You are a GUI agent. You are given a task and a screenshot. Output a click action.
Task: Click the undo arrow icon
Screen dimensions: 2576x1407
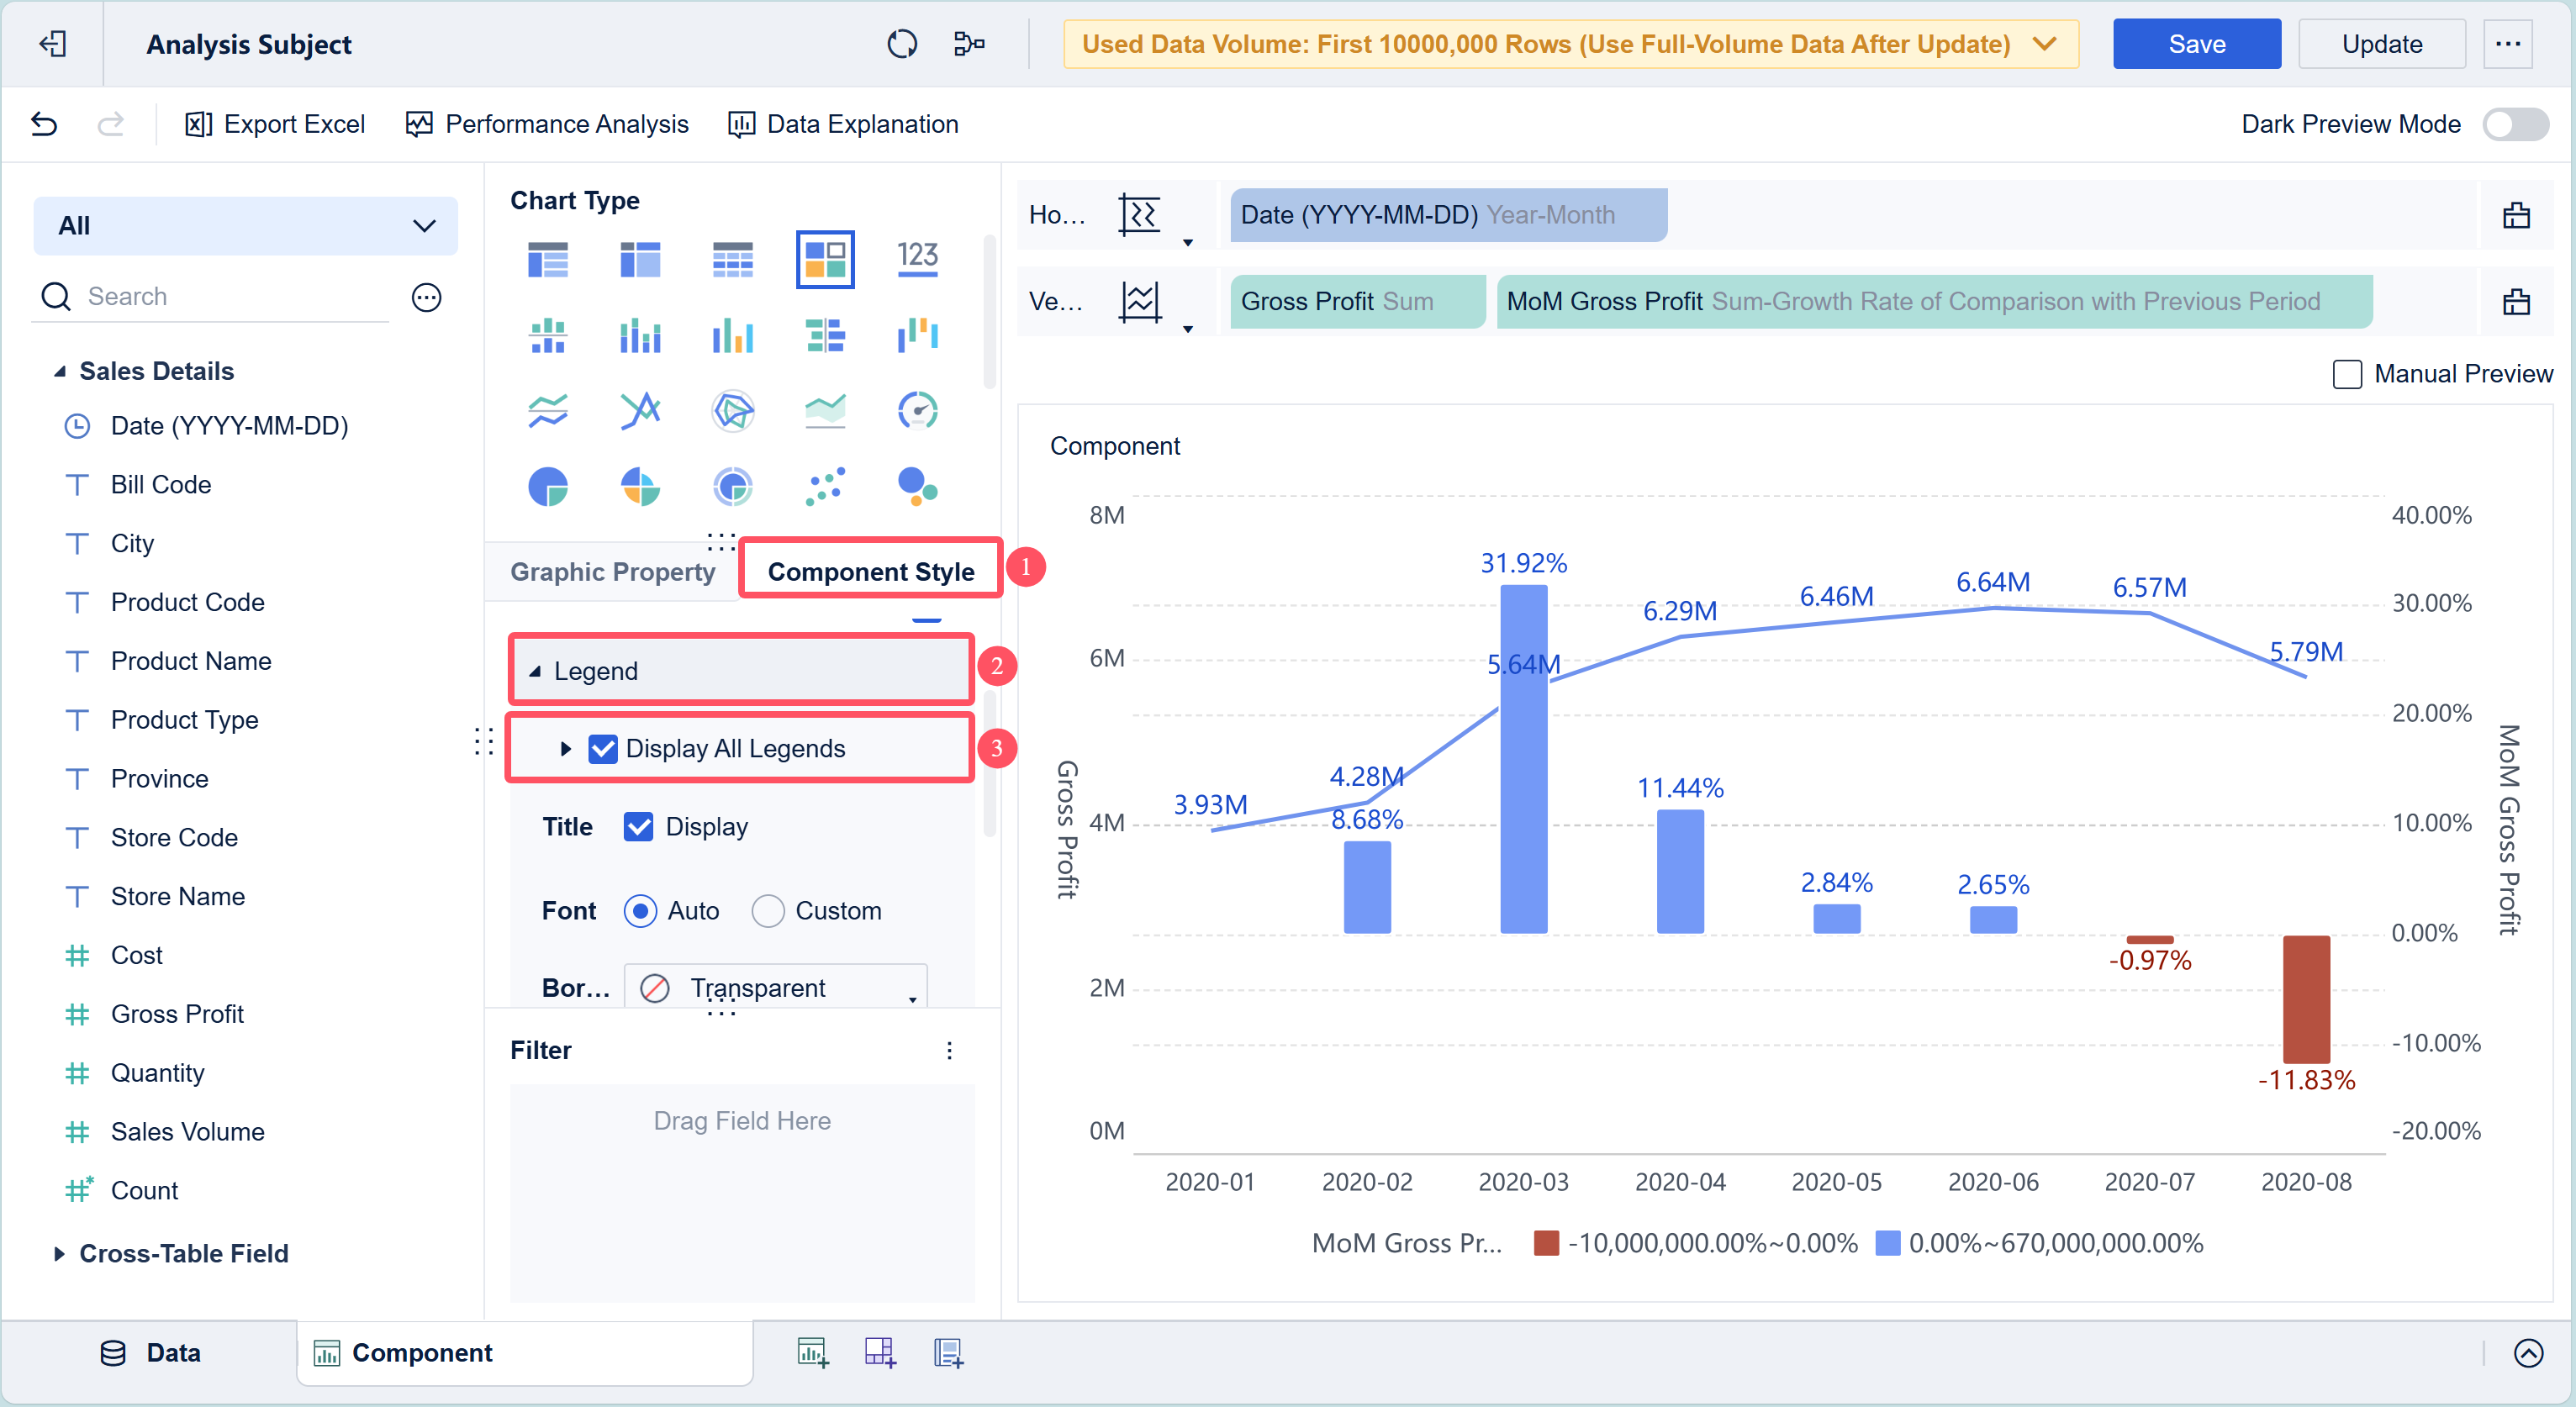click(x=44, y=124)
